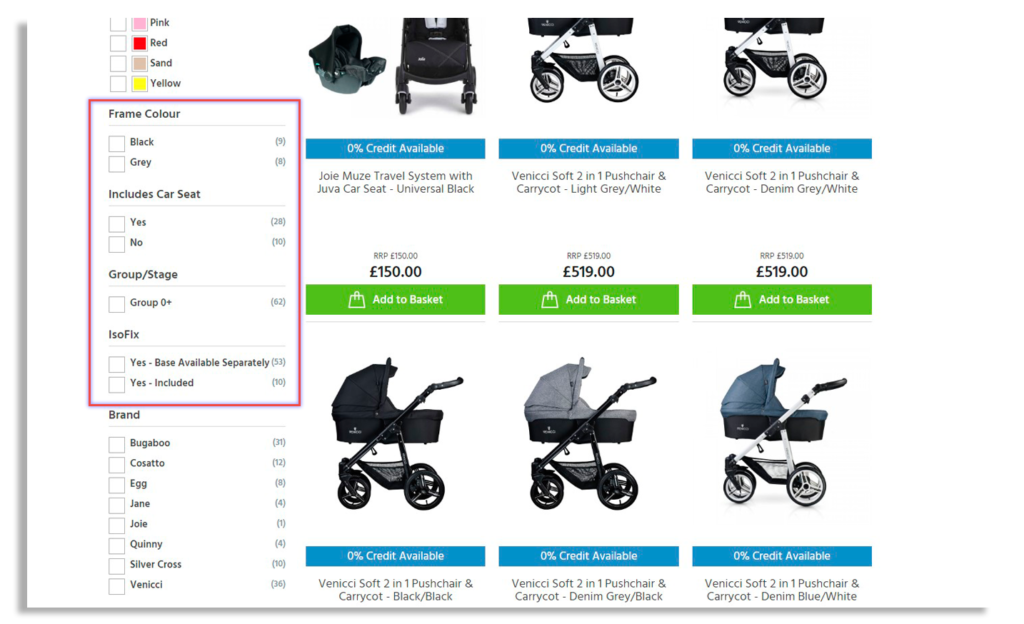The image size is (1024, 624).
Task: Add the Denim Grey/White Venicci to basket
Action: tap(782, 300)
